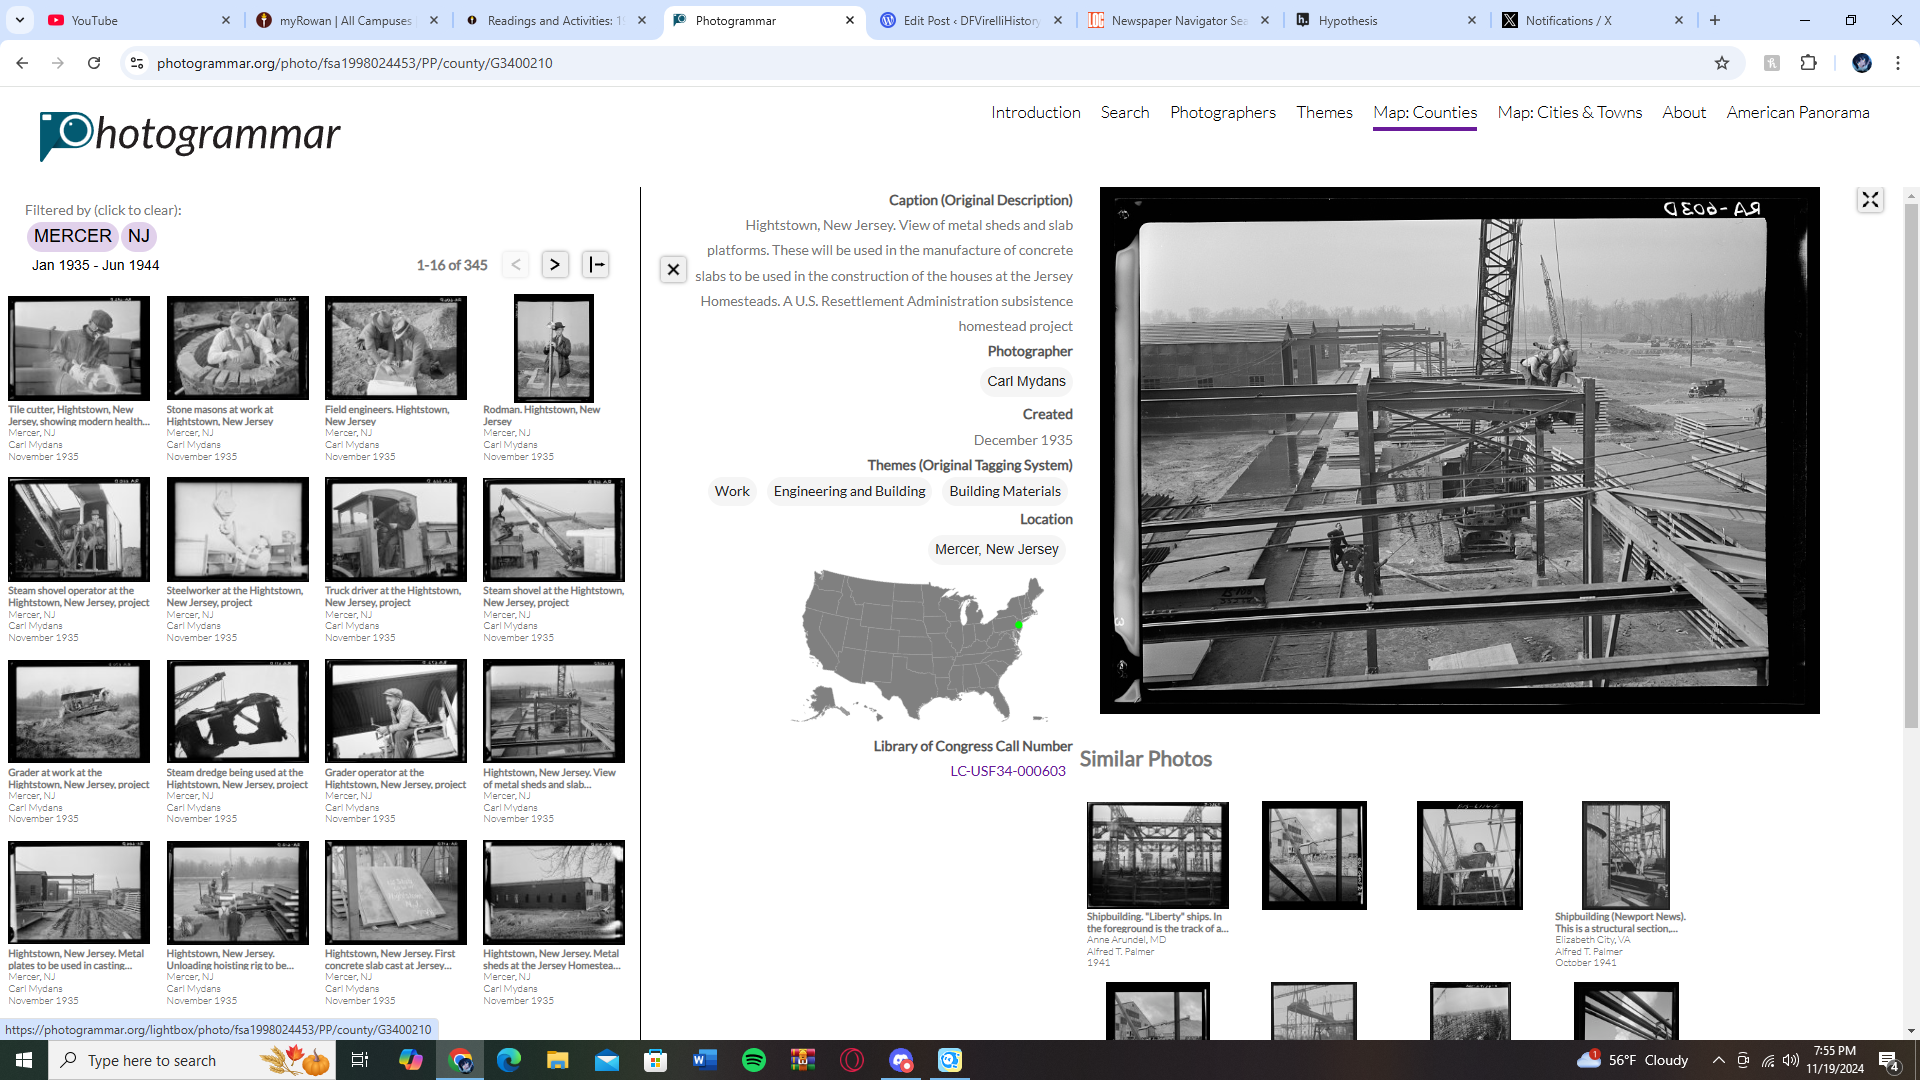Select Building Materials theme tag
Viewport: 1920px width, 1080px height.
pyautogui.click(x=1005, y=491)
